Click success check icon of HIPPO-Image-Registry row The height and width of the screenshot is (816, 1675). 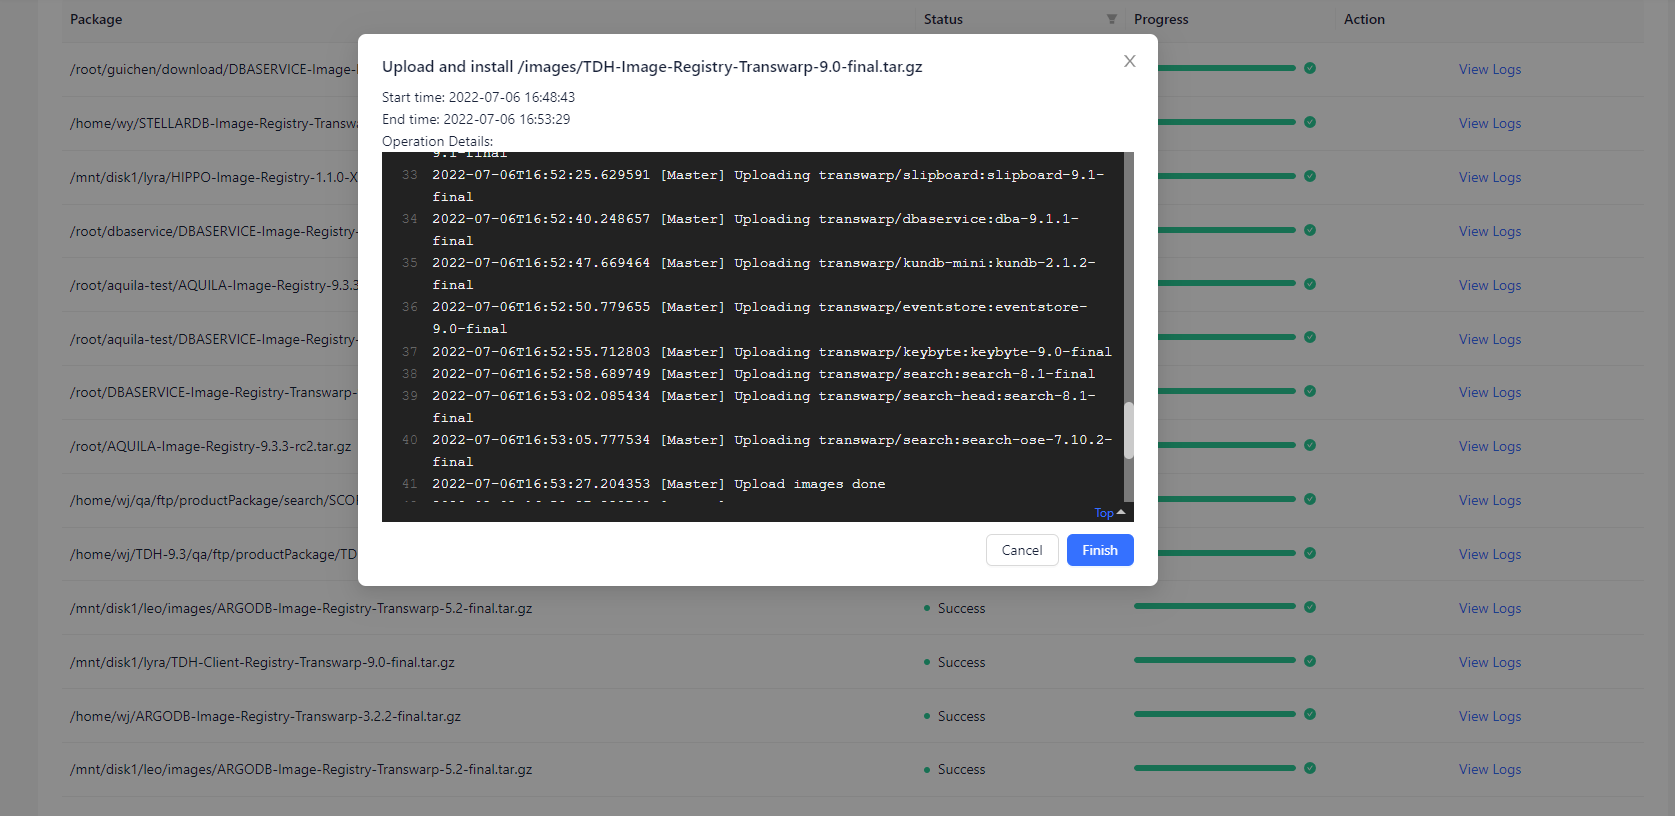[1310, 176]
